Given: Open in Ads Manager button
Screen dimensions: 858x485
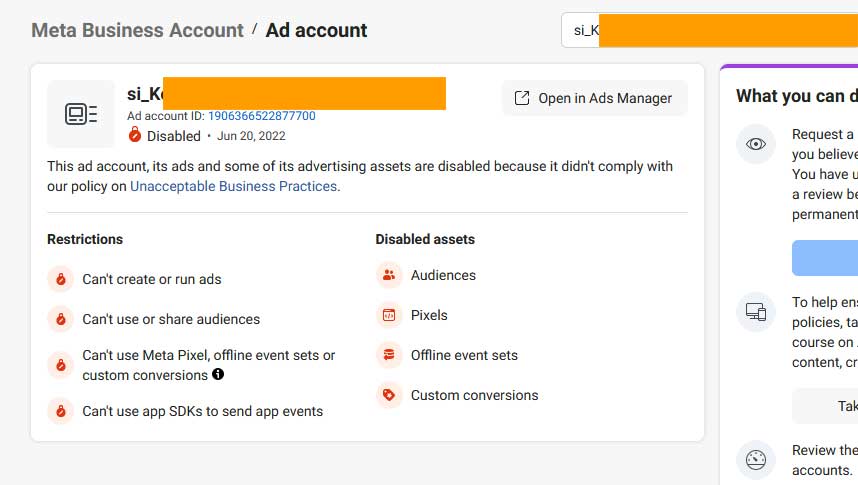Looking at the screenshot, I should pyautogui.click(x=594, y=98).
